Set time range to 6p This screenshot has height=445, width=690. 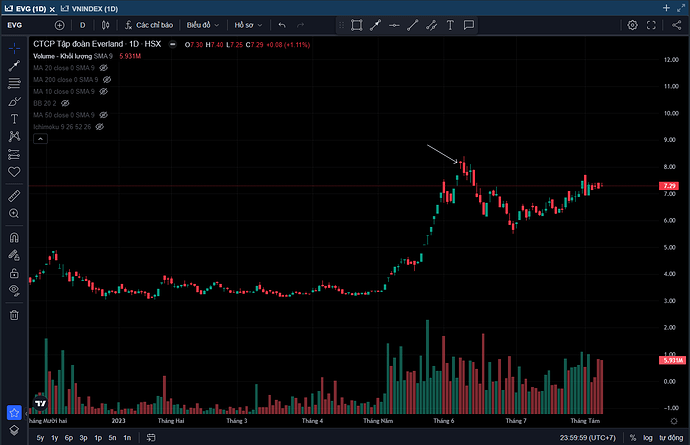pos(69,438)
